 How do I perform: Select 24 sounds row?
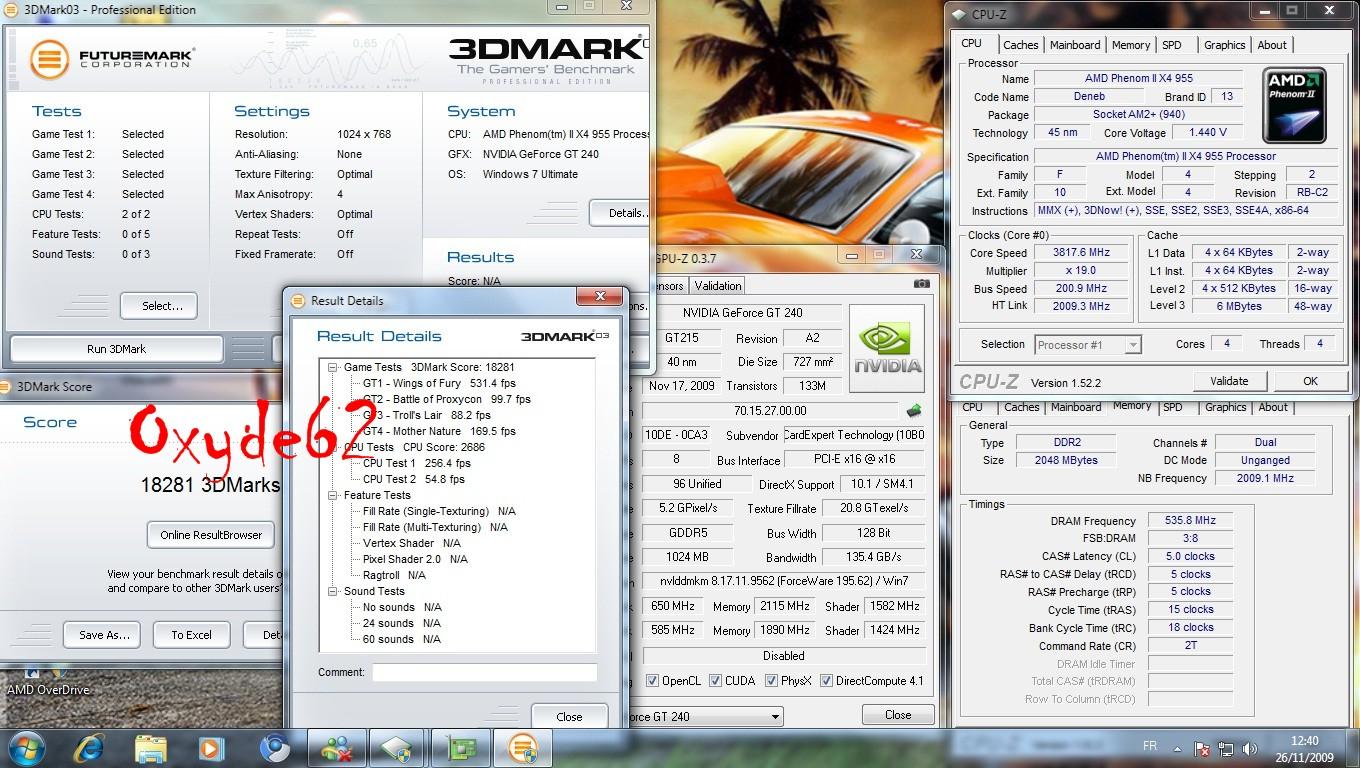tap(401, 623)
